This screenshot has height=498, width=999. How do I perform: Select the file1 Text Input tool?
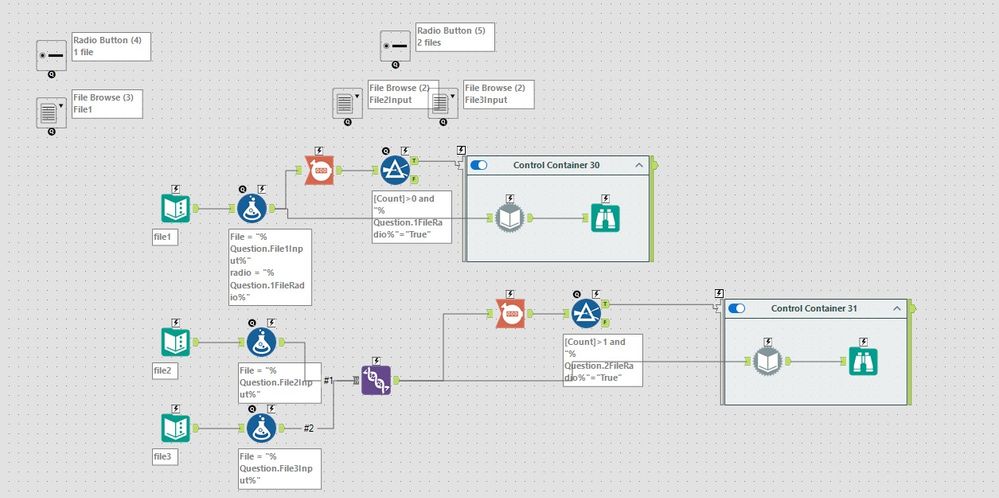tap(175, 208)
